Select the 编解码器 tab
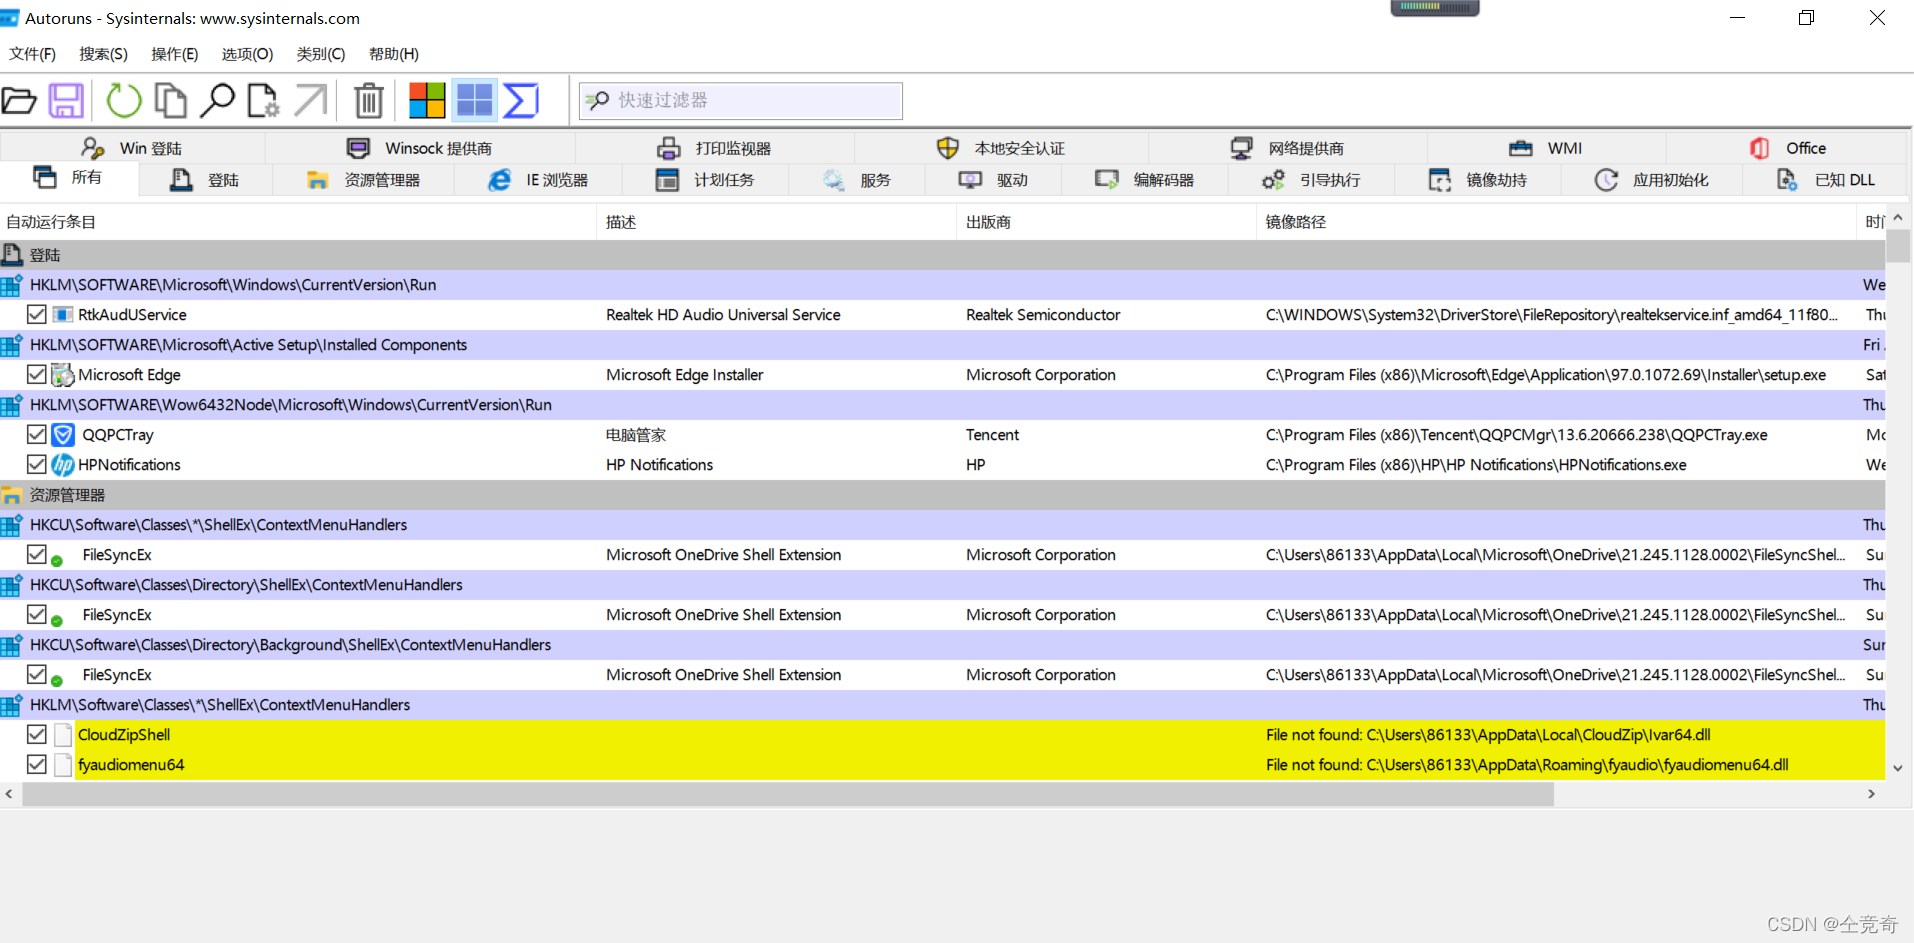 click(x=1146, y=180)
